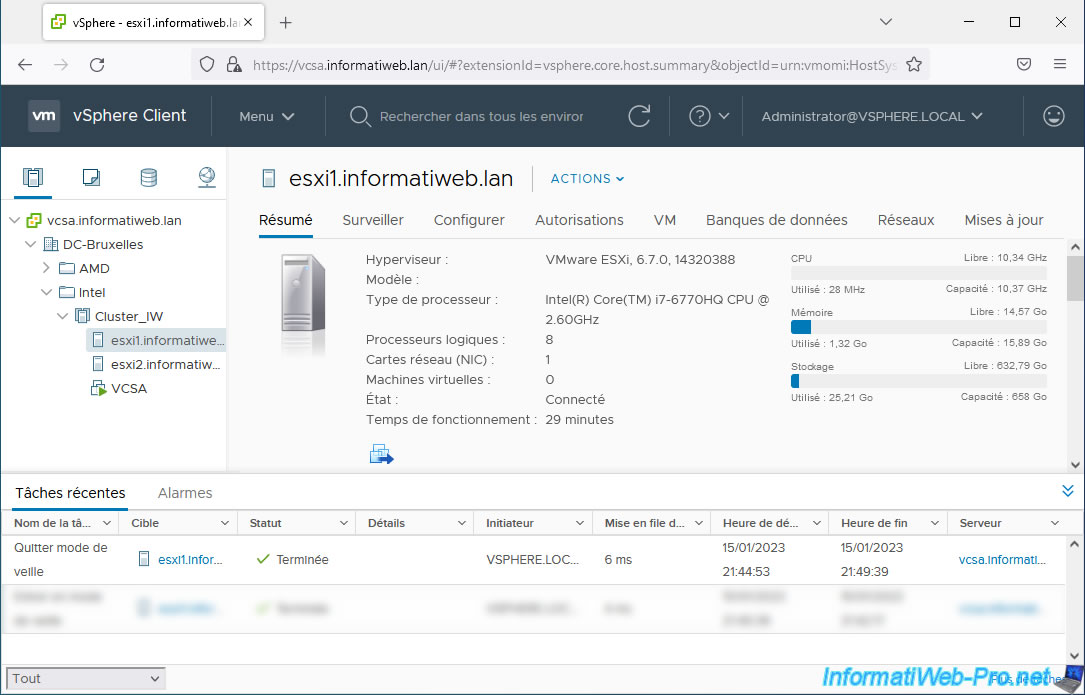Switch to the Réseaux tab
The height and width of the screenshot is (695, 1085).
pyautogui.click(x=906, y=220)
